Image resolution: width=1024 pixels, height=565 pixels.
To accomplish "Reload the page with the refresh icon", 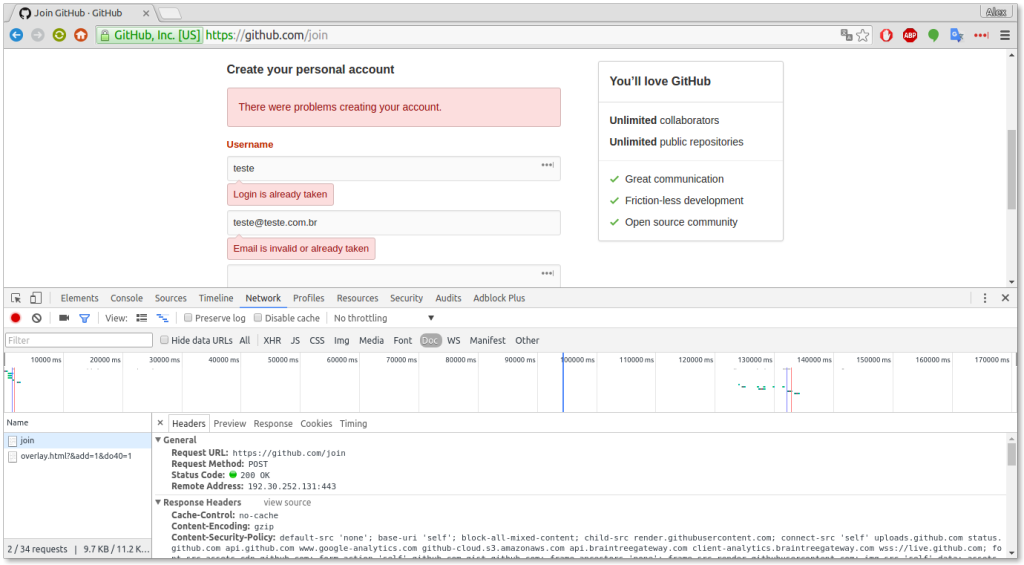I will pos(59,35).
